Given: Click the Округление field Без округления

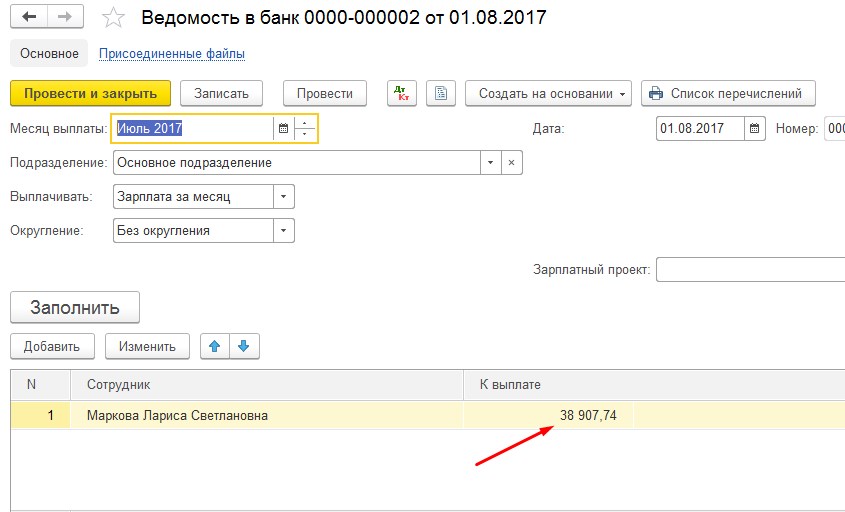Looking at the screenshot, I should point(193,230).
